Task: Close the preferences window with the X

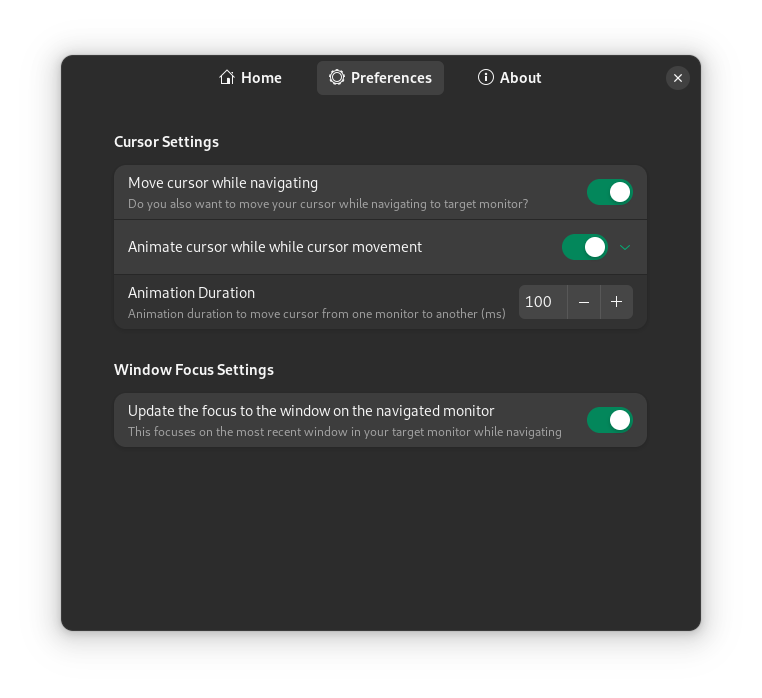Action: click(677, 78)
